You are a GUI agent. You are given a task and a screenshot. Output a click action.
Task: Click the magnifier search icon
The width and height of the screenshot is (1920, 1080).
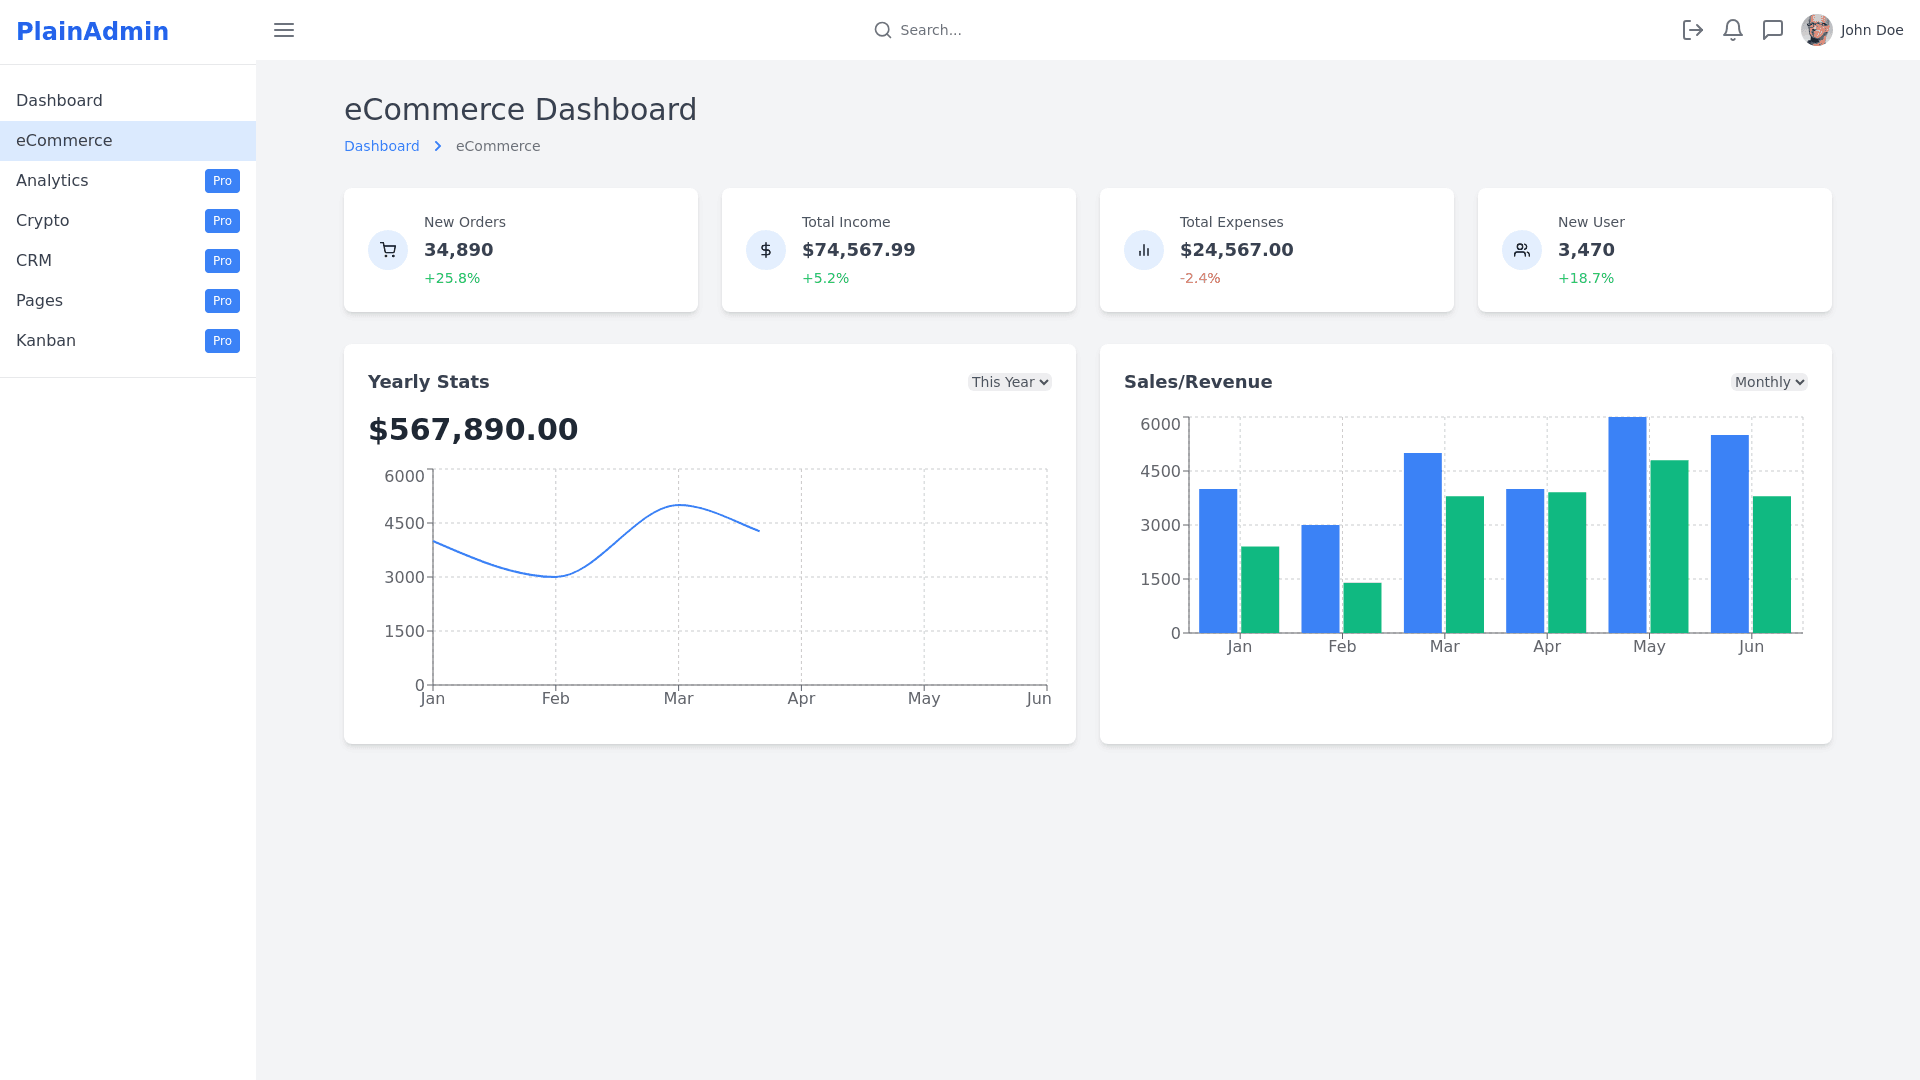[882, 30]
